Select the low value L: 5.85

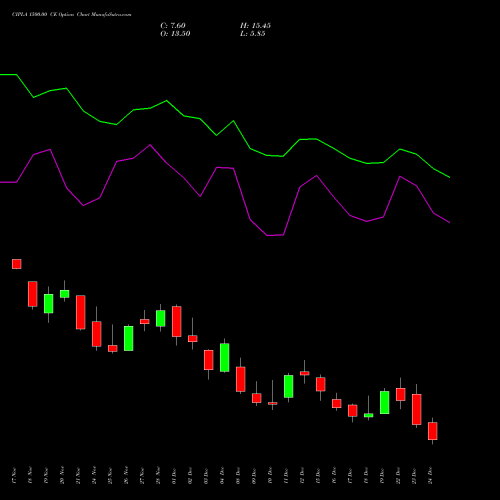tap(253, 34)
